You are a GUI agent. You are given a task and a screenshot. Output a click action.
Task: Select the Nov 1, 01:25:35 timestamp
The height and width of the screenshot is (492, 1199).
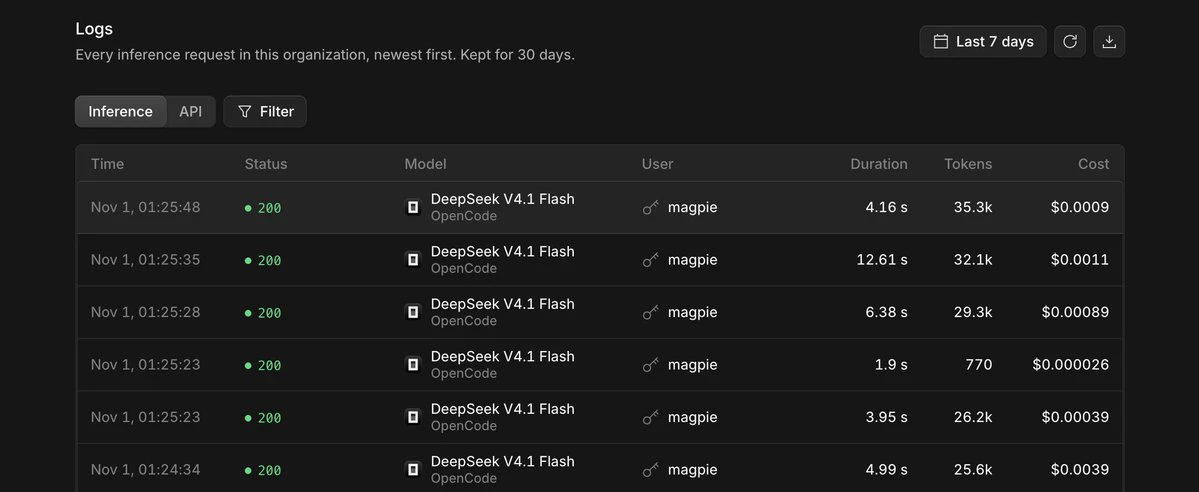click(x=145, y=260)
